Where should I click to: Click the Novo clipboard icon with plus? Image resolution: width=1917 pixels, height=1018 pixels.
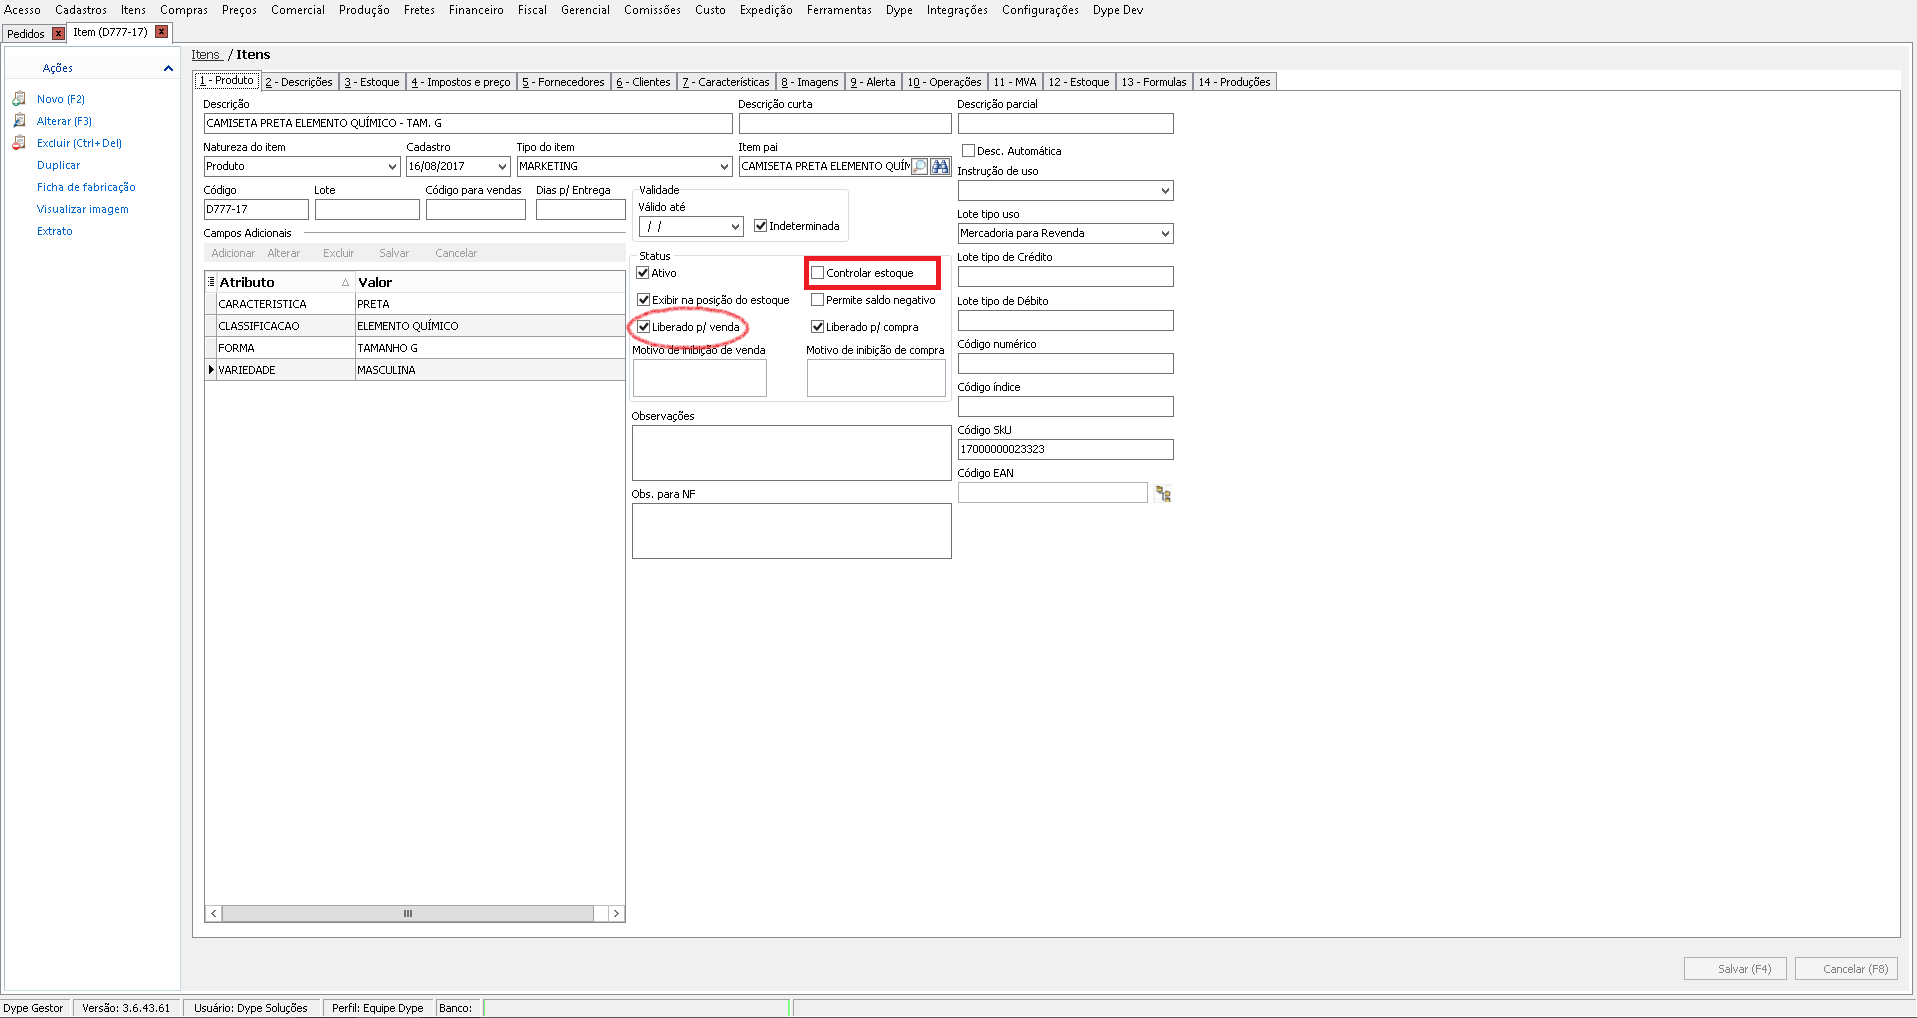pyautogui.click(x=19, y=99)
